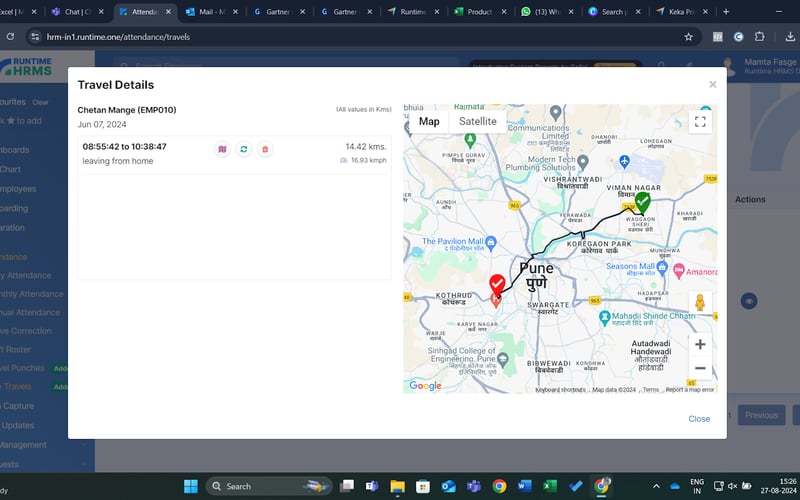Open Outlook from taskbar

tap(448, 486)
